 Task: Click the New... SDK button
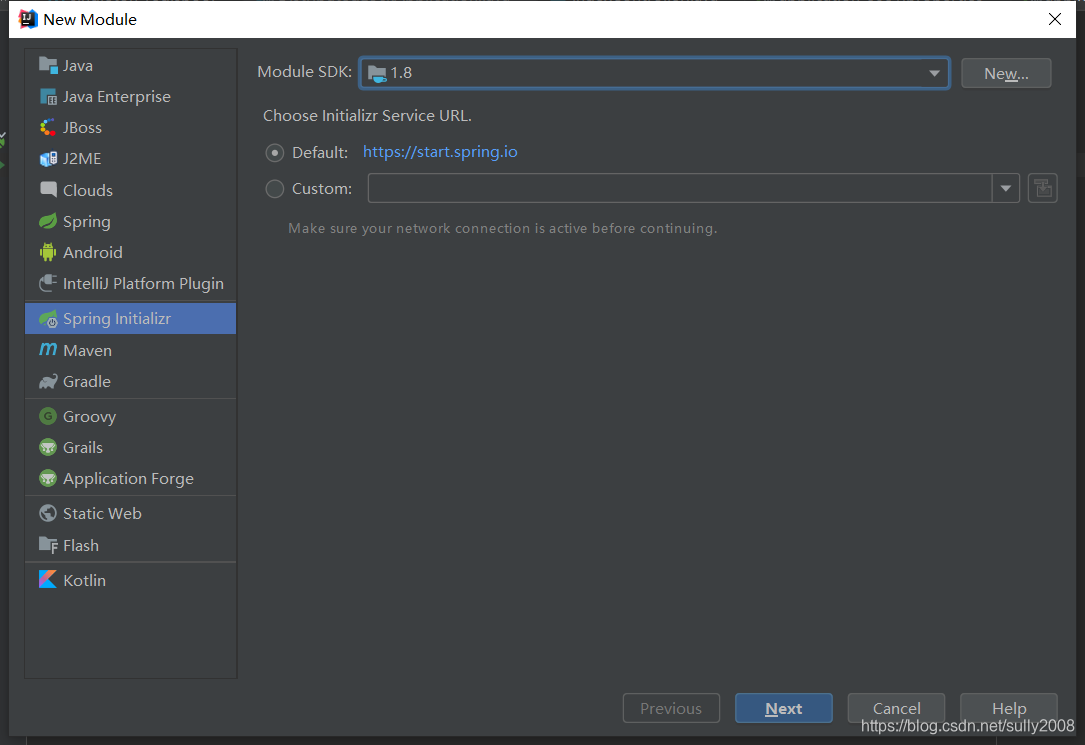tap(1005, 73)
